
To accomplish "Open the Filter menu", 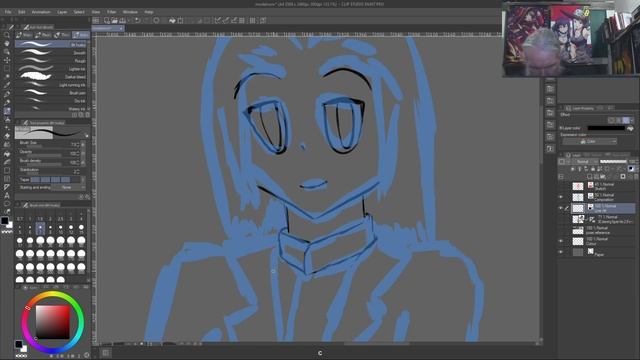I will point(111,12).
